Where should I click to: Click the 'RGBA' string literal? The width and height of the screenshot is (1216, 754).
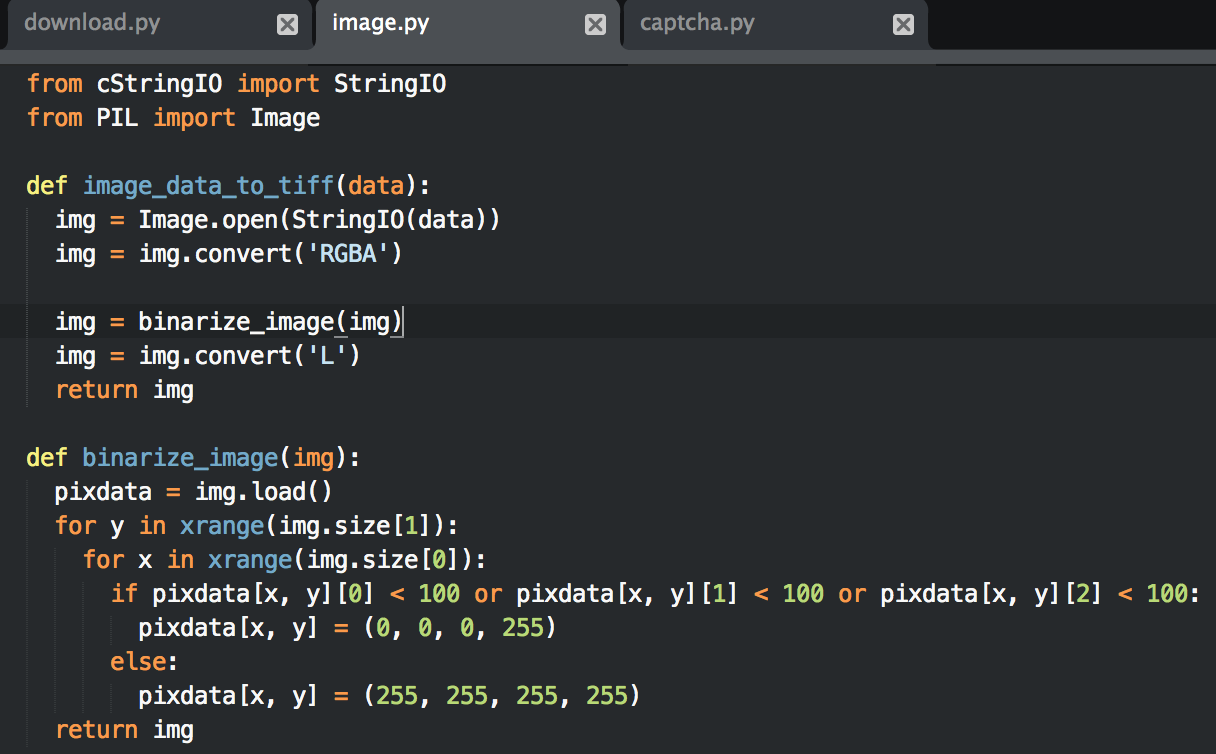pos(348,254)
